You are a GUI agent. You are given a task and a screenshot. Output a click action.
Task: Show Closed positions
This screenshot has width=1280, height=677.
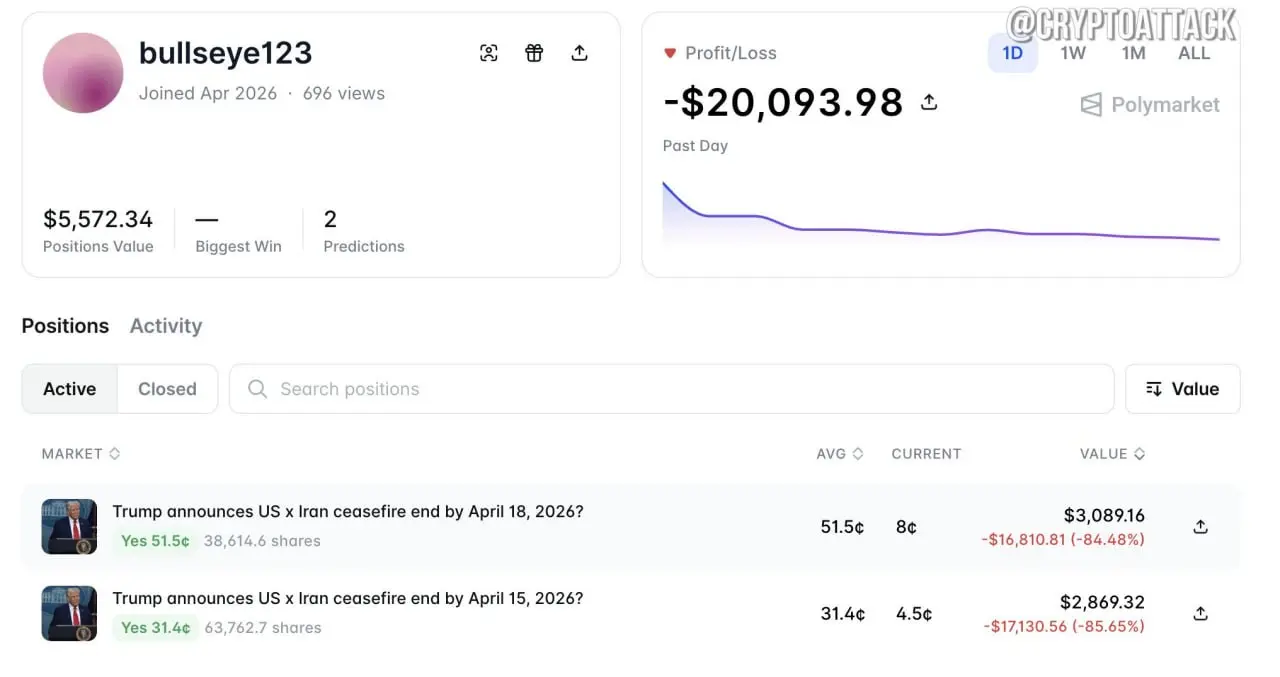167,389
